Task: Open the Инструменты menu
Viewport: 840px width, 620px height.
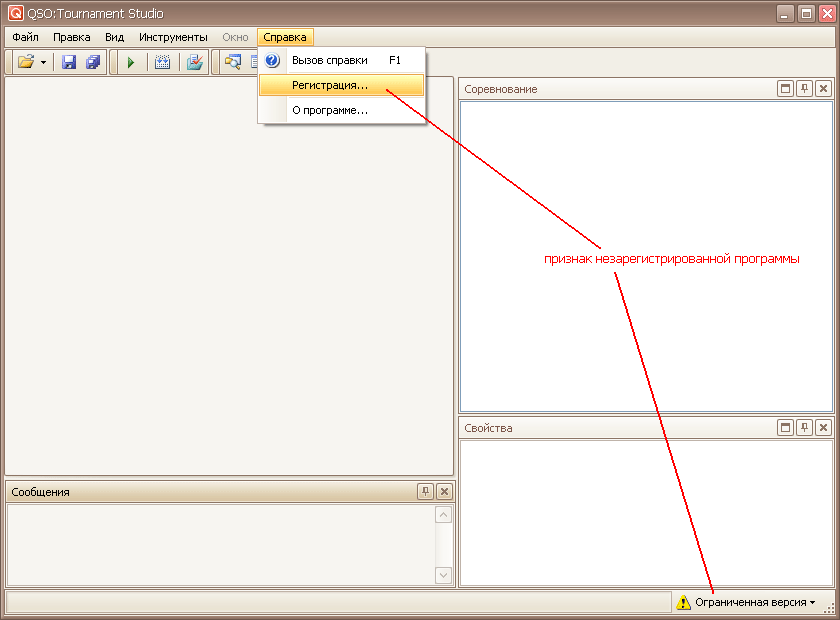Action: 173,37
